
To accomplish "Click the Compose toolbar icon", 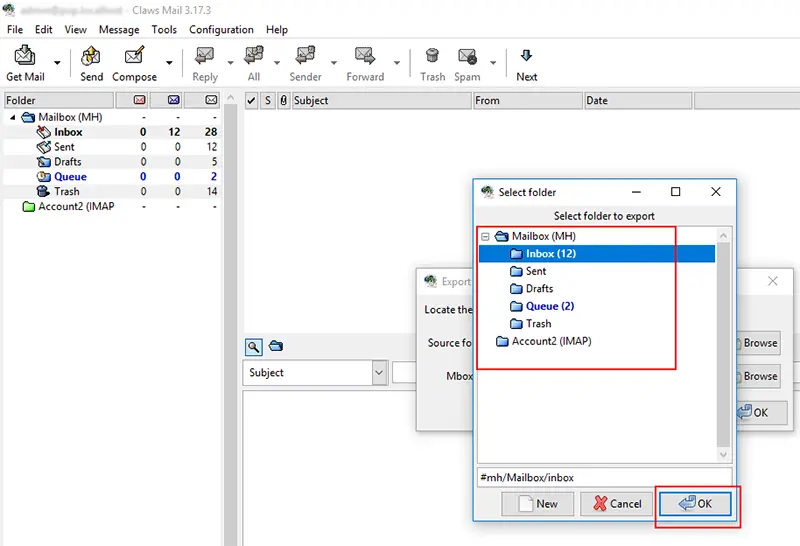I will click(134, 55).
